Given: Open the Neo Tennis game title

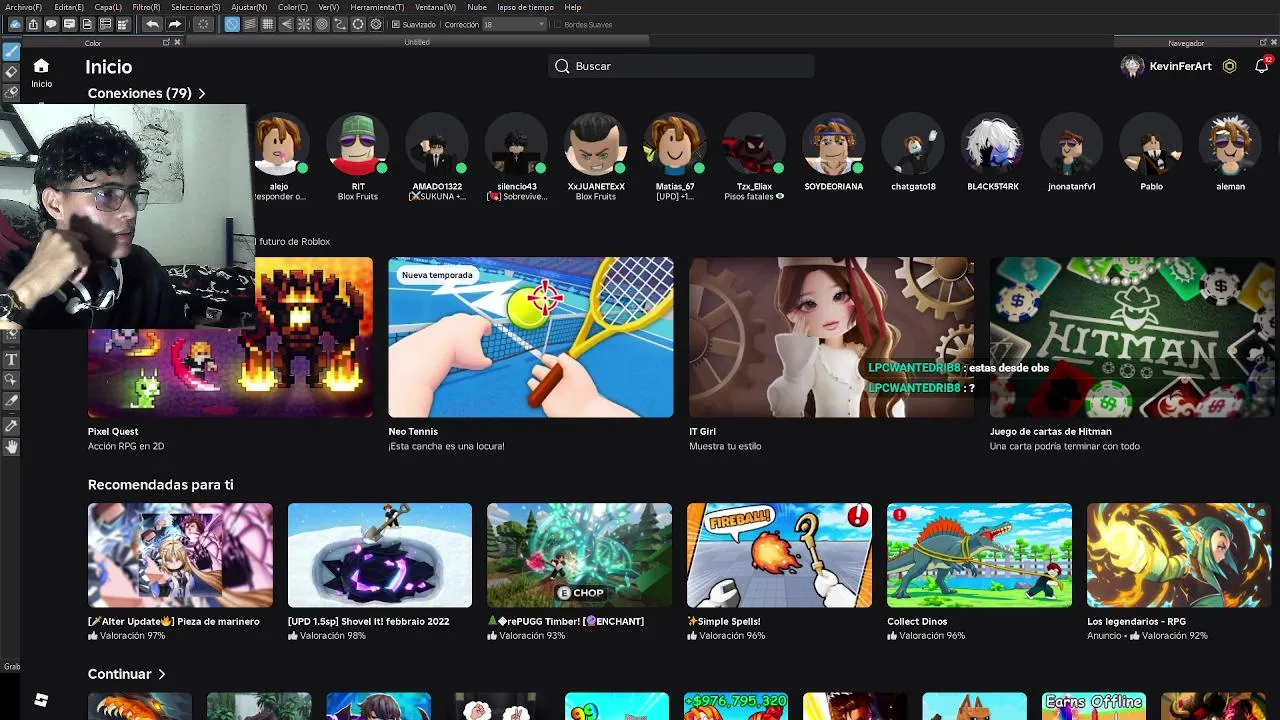Looking at the screenshot, I should 413,432.
